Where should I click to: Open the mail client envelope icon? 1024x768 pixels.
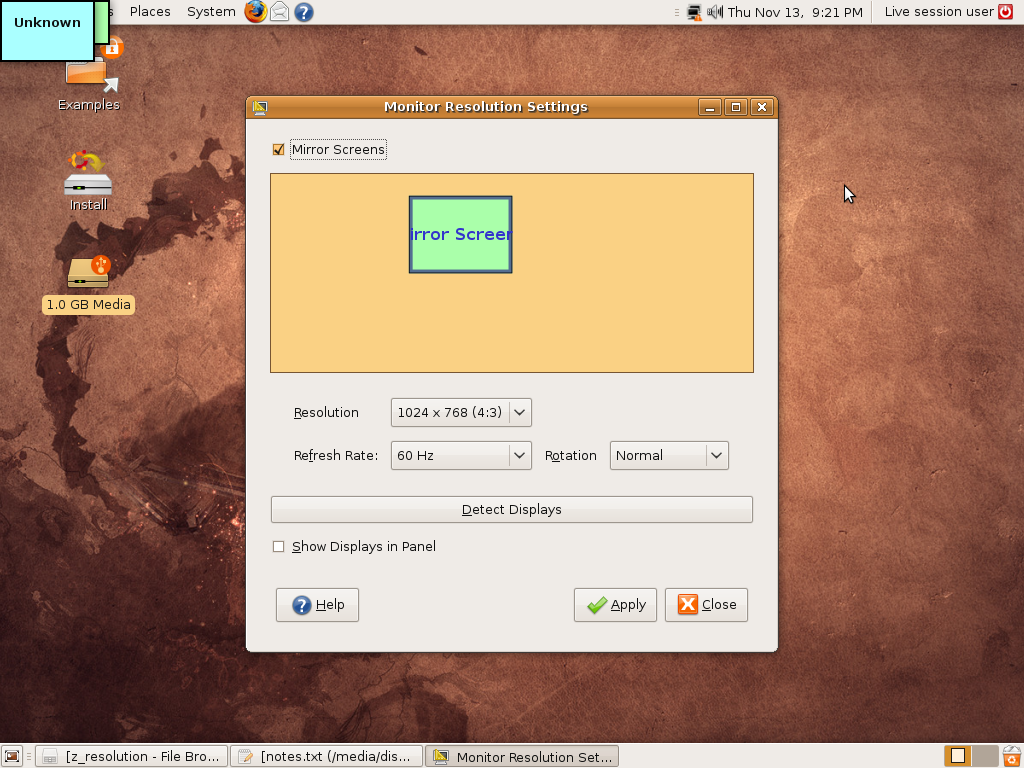click(x=280, y=12)
